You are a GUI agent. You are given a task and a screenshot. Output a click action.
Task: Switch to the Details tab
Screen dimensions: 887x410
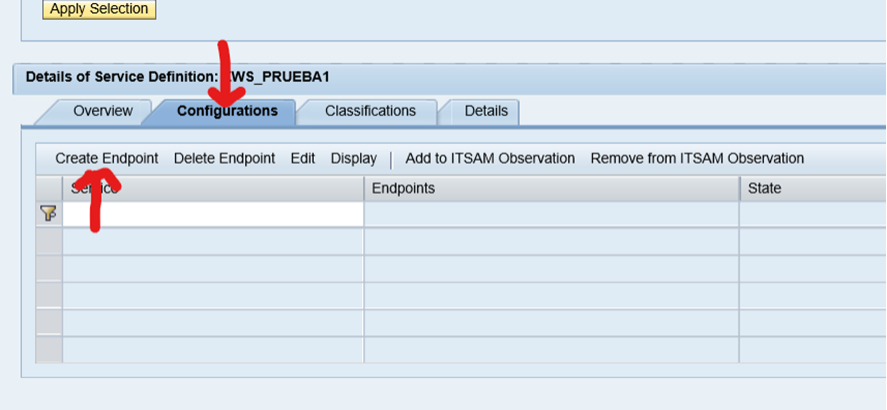tap(486, 111)
